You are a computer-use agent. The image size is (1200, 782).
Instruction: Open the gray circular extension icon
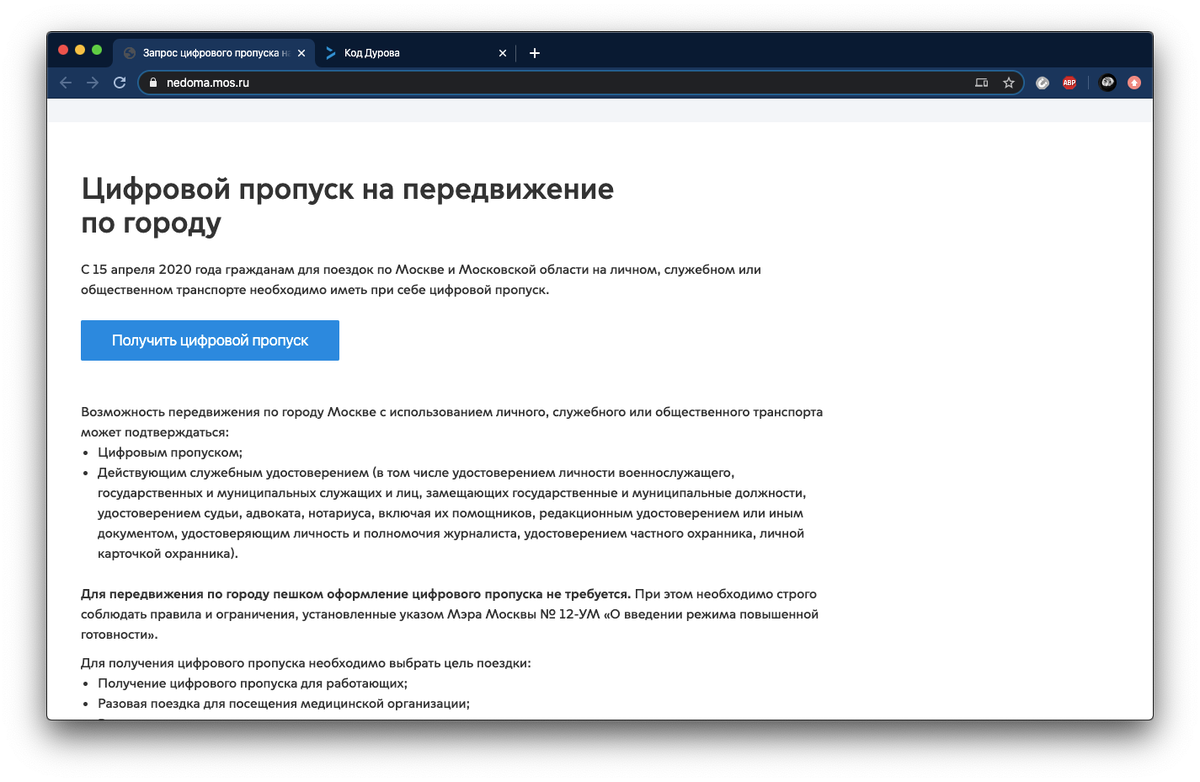1042,83
